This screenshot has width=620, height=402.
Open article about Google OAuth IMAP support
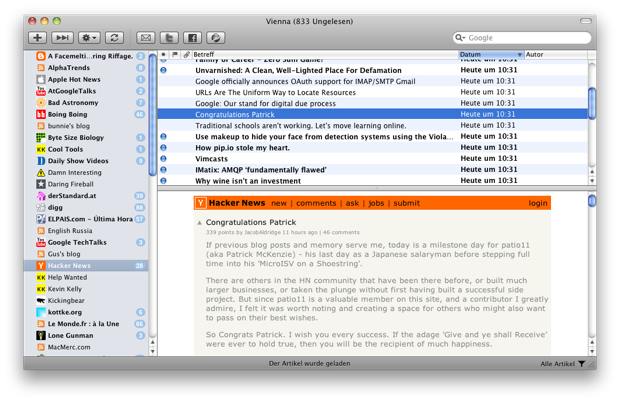point(372,81)
